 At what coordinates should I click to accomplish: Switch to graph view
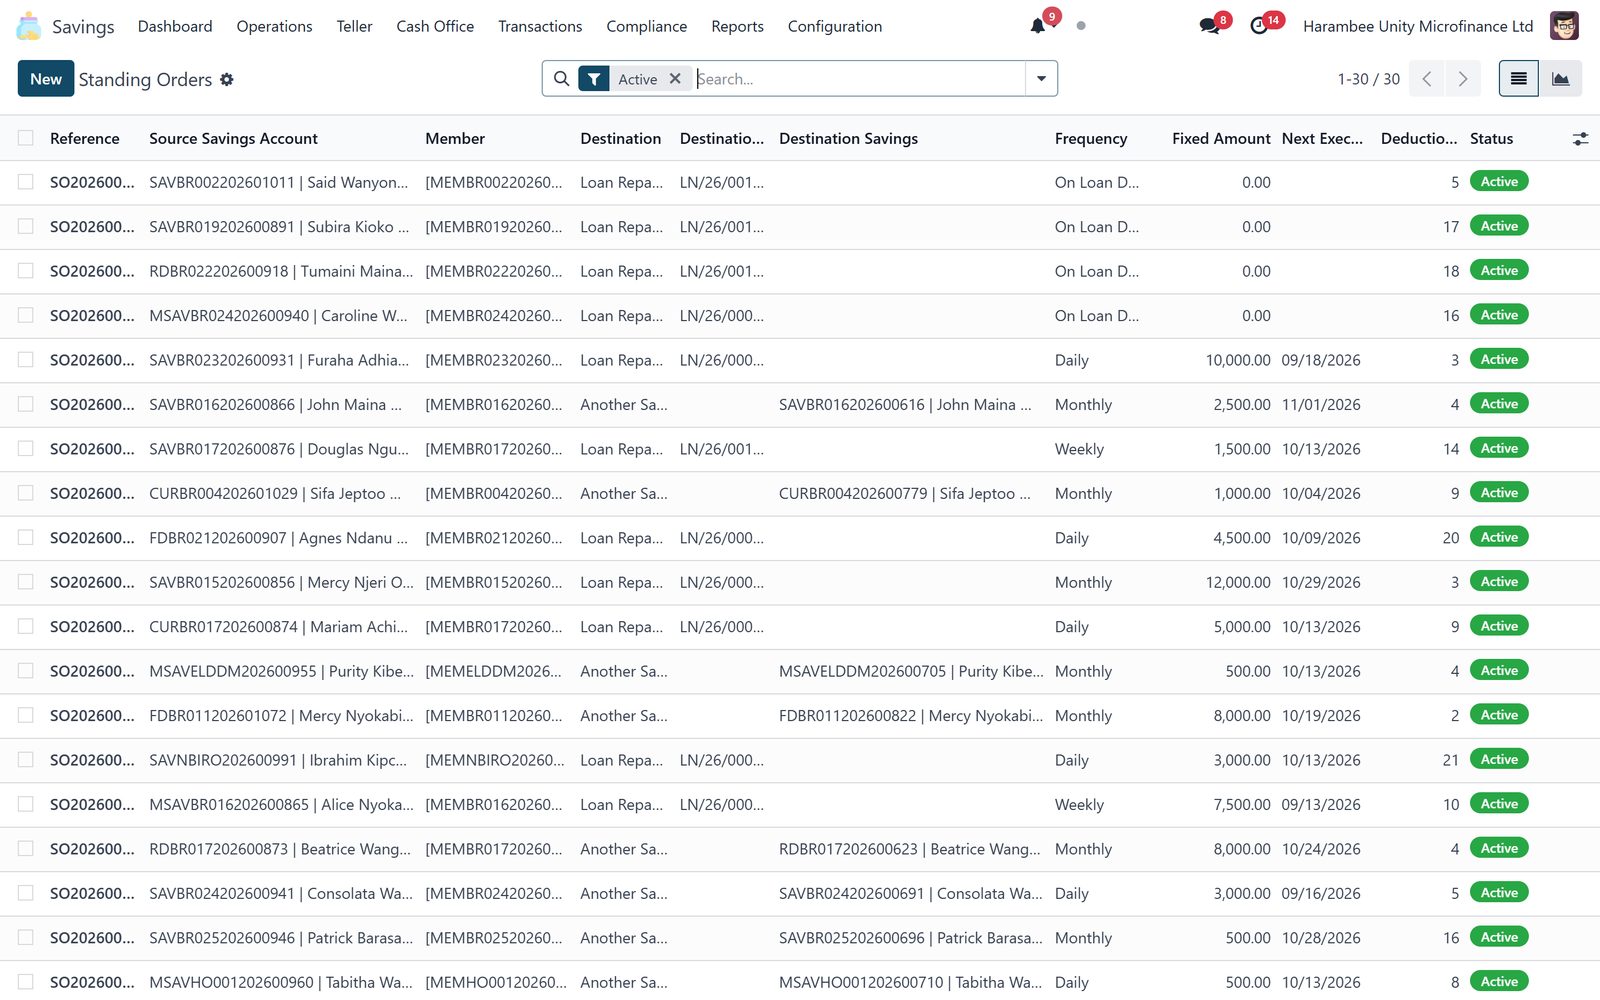1560,79
